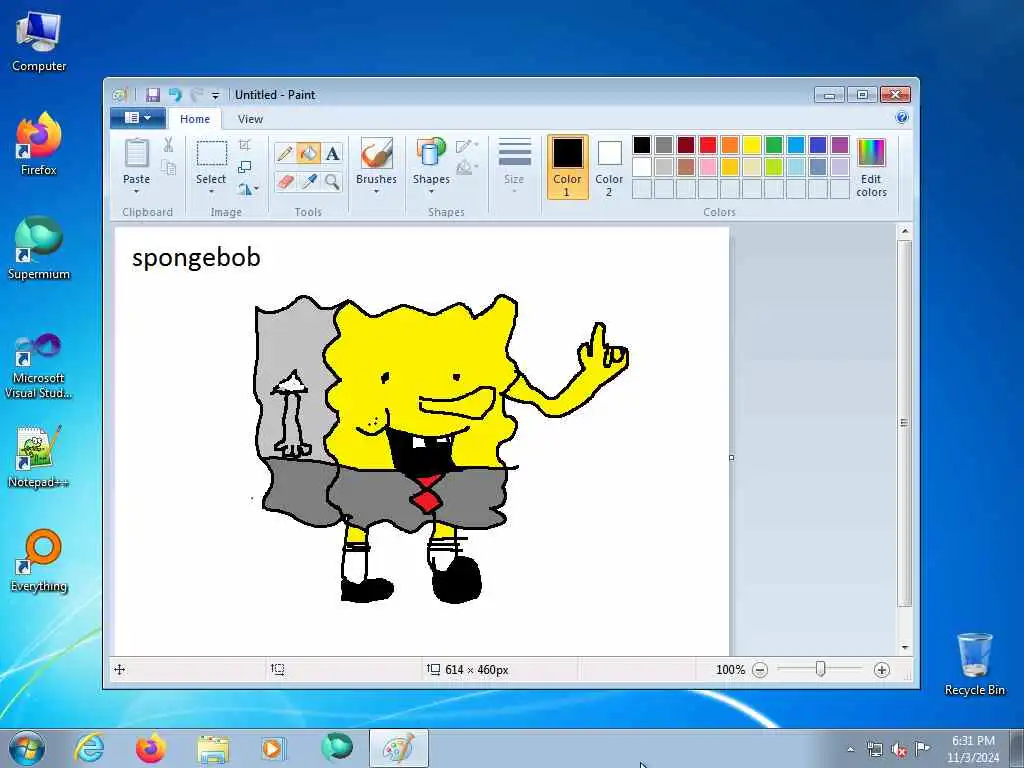The width and height of the screenshot is (1024, 768).
Task: Click the Windows Explorer taskbar folder icon
Action: pyautogui.click(x=213, y=748)
